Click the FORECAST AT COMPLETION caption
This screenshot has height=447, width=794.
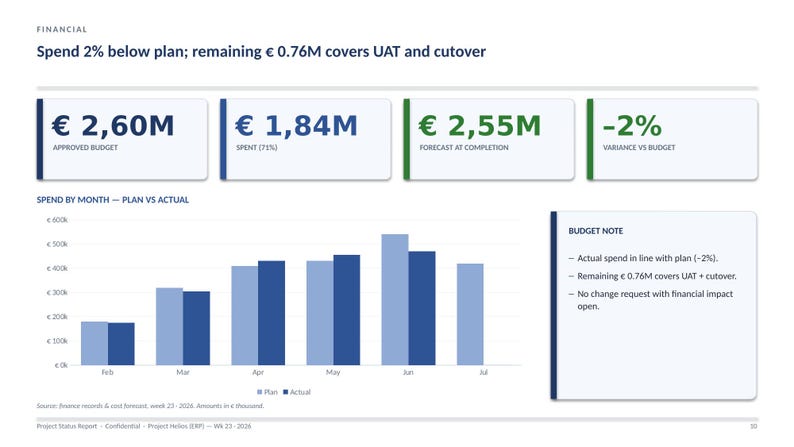(x=464, y=147)
